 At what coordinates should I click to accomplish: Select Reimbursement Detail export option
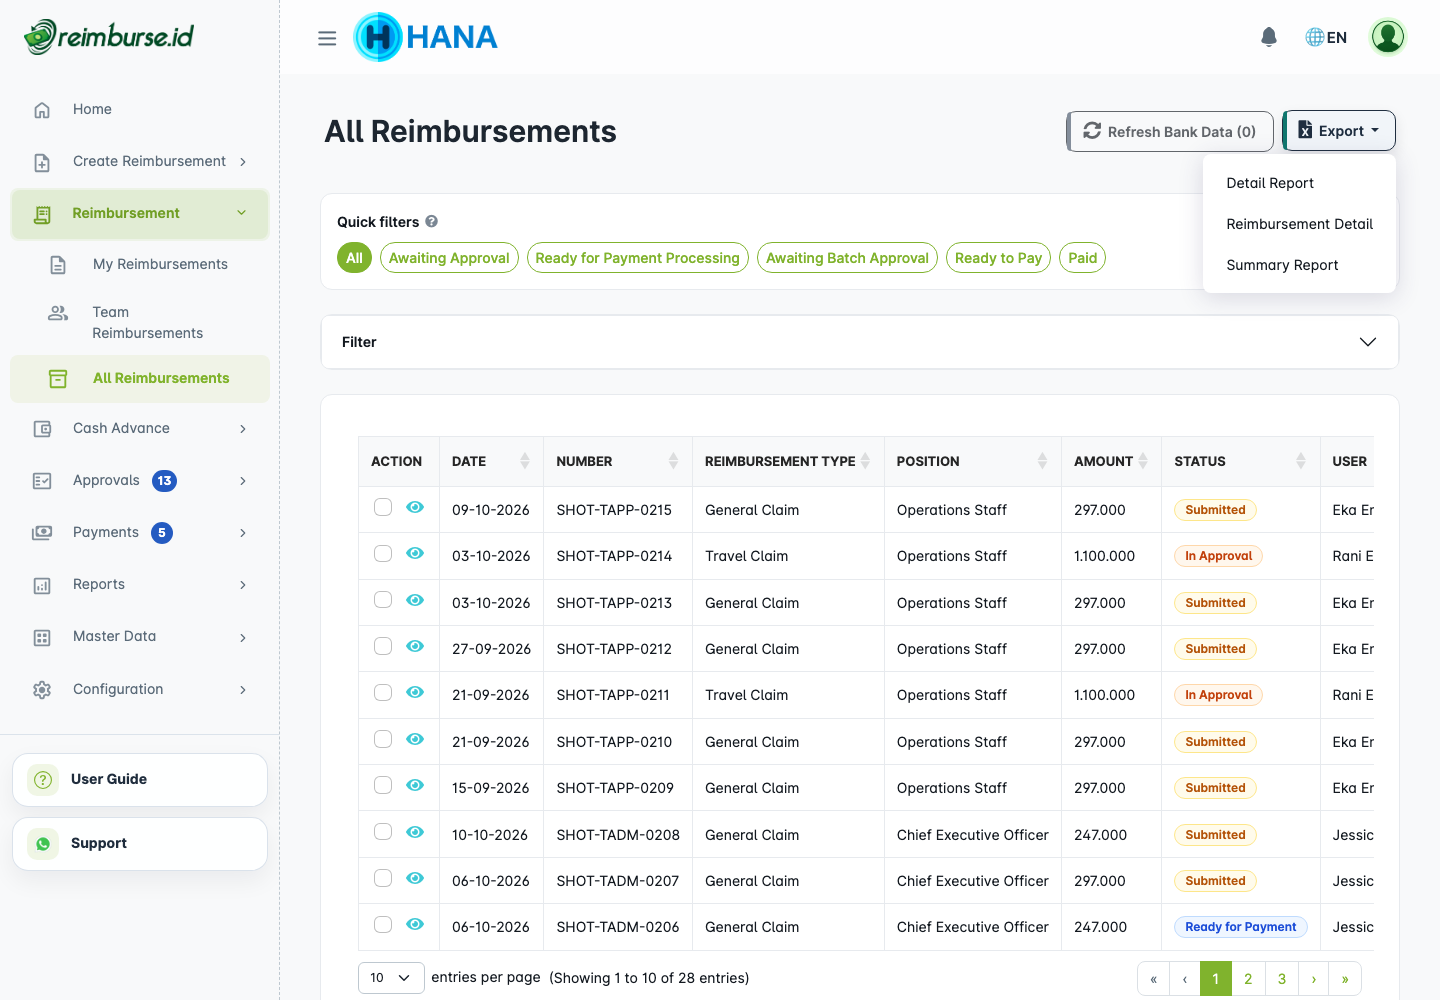(1299, 224)
